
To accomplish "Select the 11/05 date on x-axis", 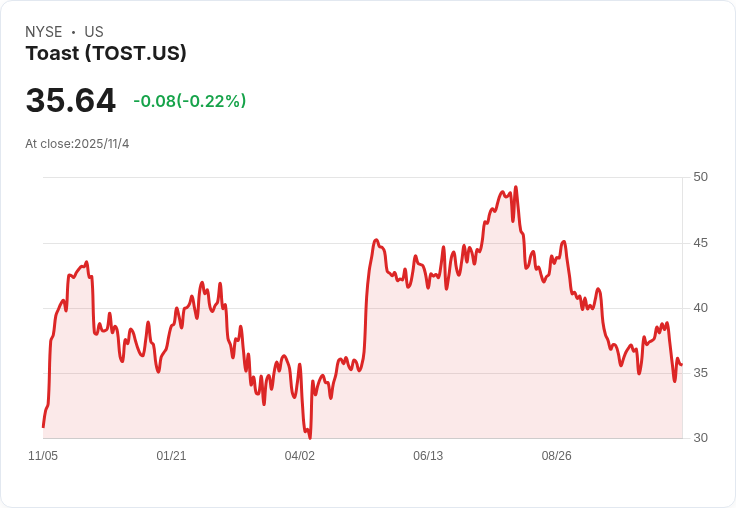I will point(43,456).
